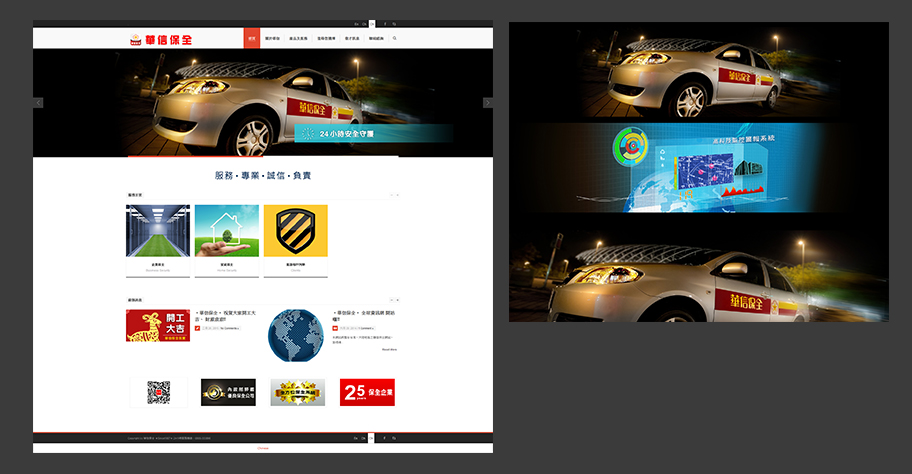Screen dimensions: 912x474
Task: Click the 華信保全 logo in header
Action: tap(161, 39)
